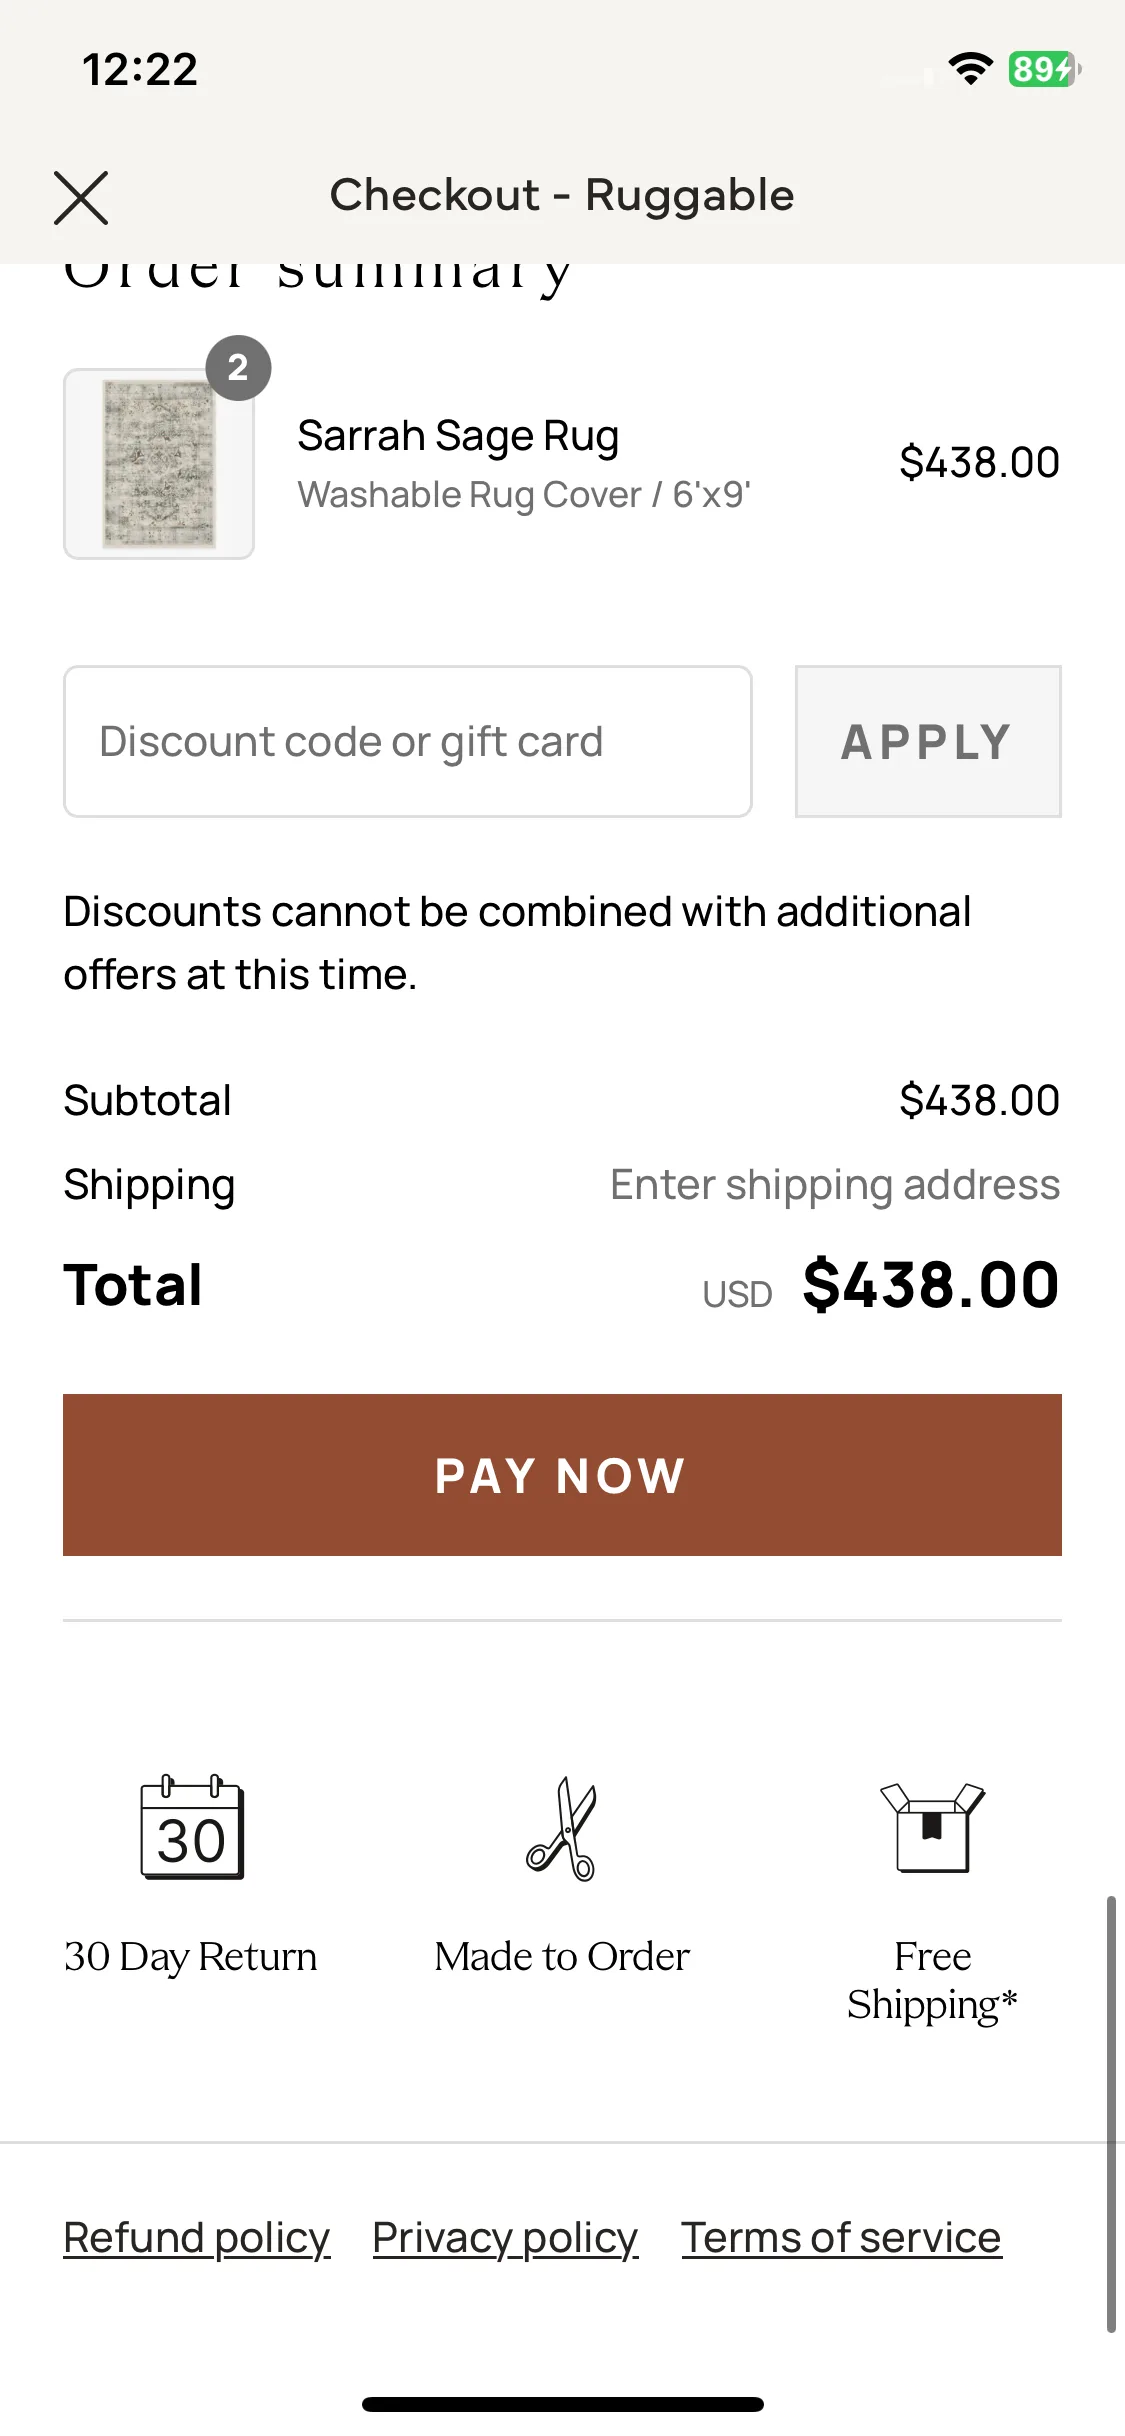The width and height of the screenshot is (1125, 2436).
Task: Tap the Made to Order label
Action: point(562,1957)
